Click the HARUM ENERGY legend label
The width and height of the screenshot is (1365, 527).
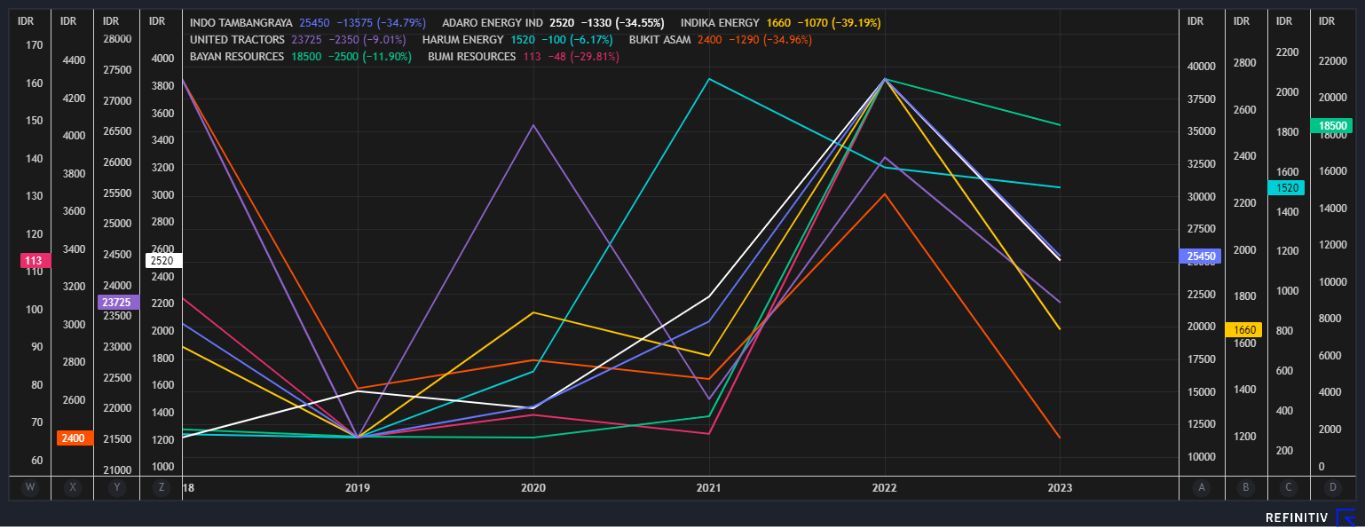pyautogui.click(x=463, y=39)
